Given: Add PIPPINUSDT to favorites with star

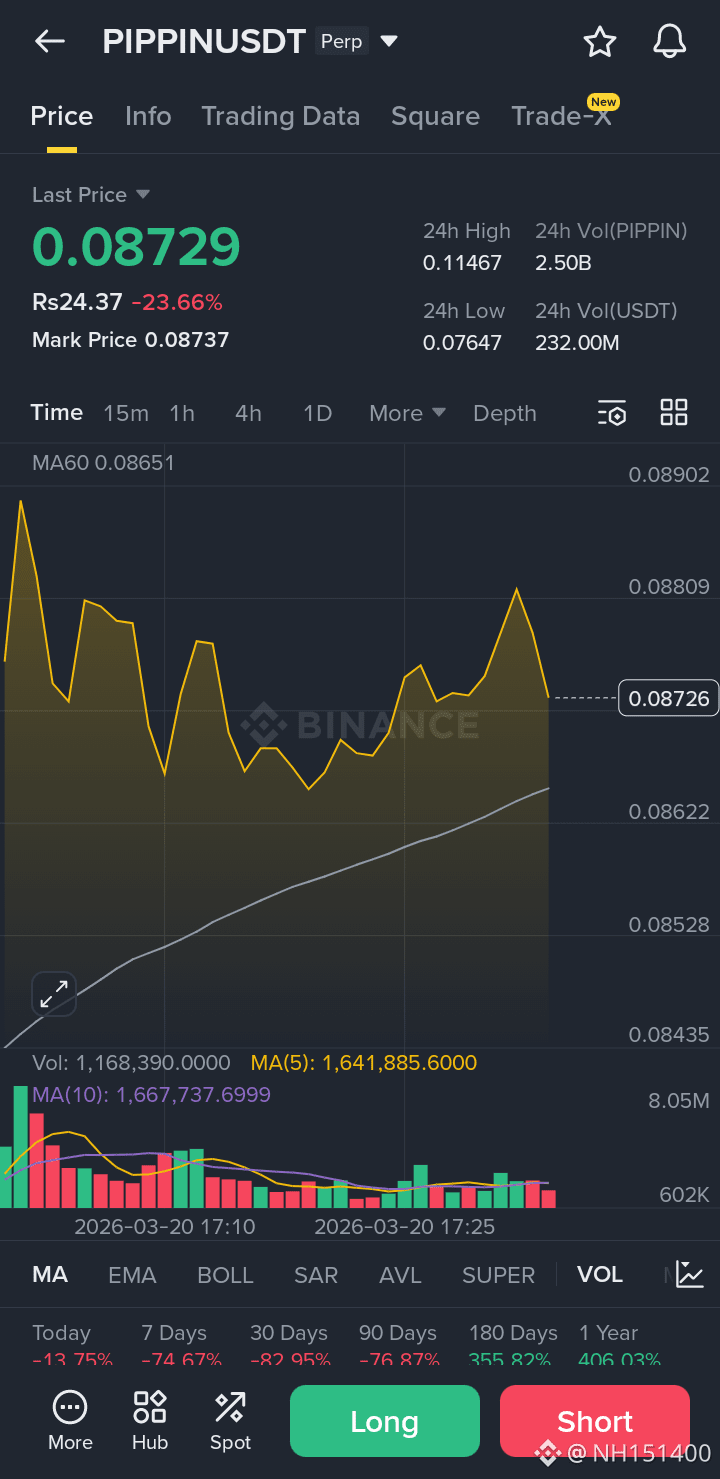Looking at the screenshot, I should pos(600,41).
